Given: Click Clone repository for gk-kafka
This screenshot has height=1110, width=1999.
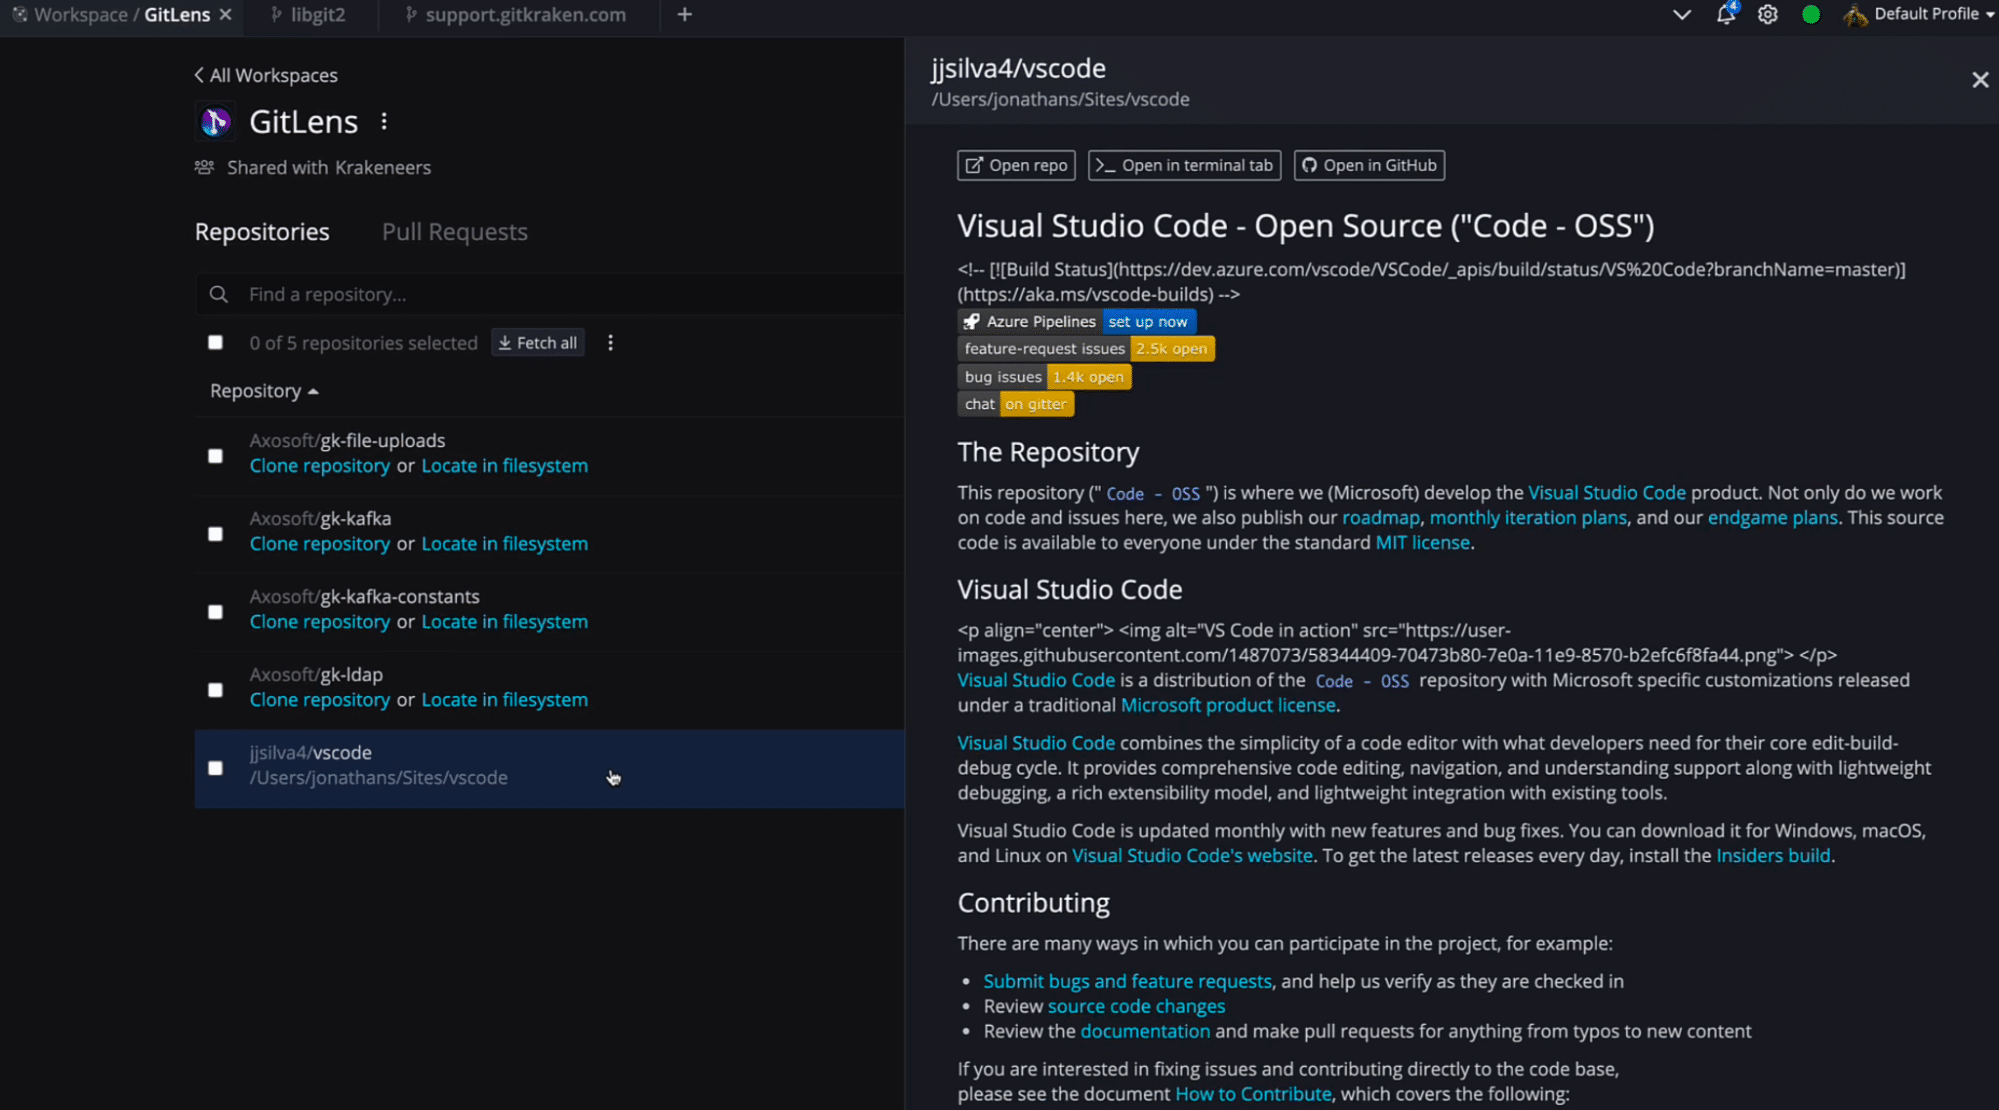Looking at the screenshot, I should coord(320,544).
